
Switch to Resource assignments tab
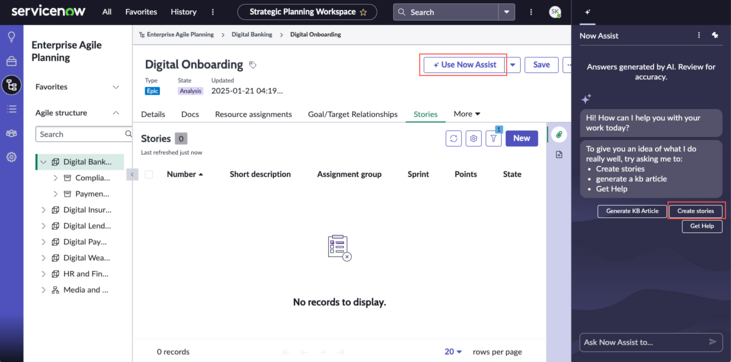point(253,114)
